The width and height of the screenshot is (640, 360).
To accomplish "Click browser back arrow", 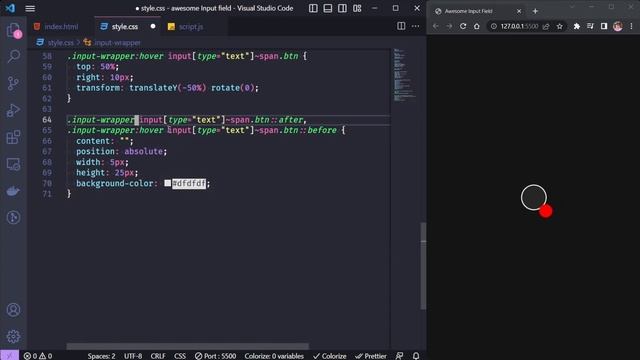I will pos(436,26).
